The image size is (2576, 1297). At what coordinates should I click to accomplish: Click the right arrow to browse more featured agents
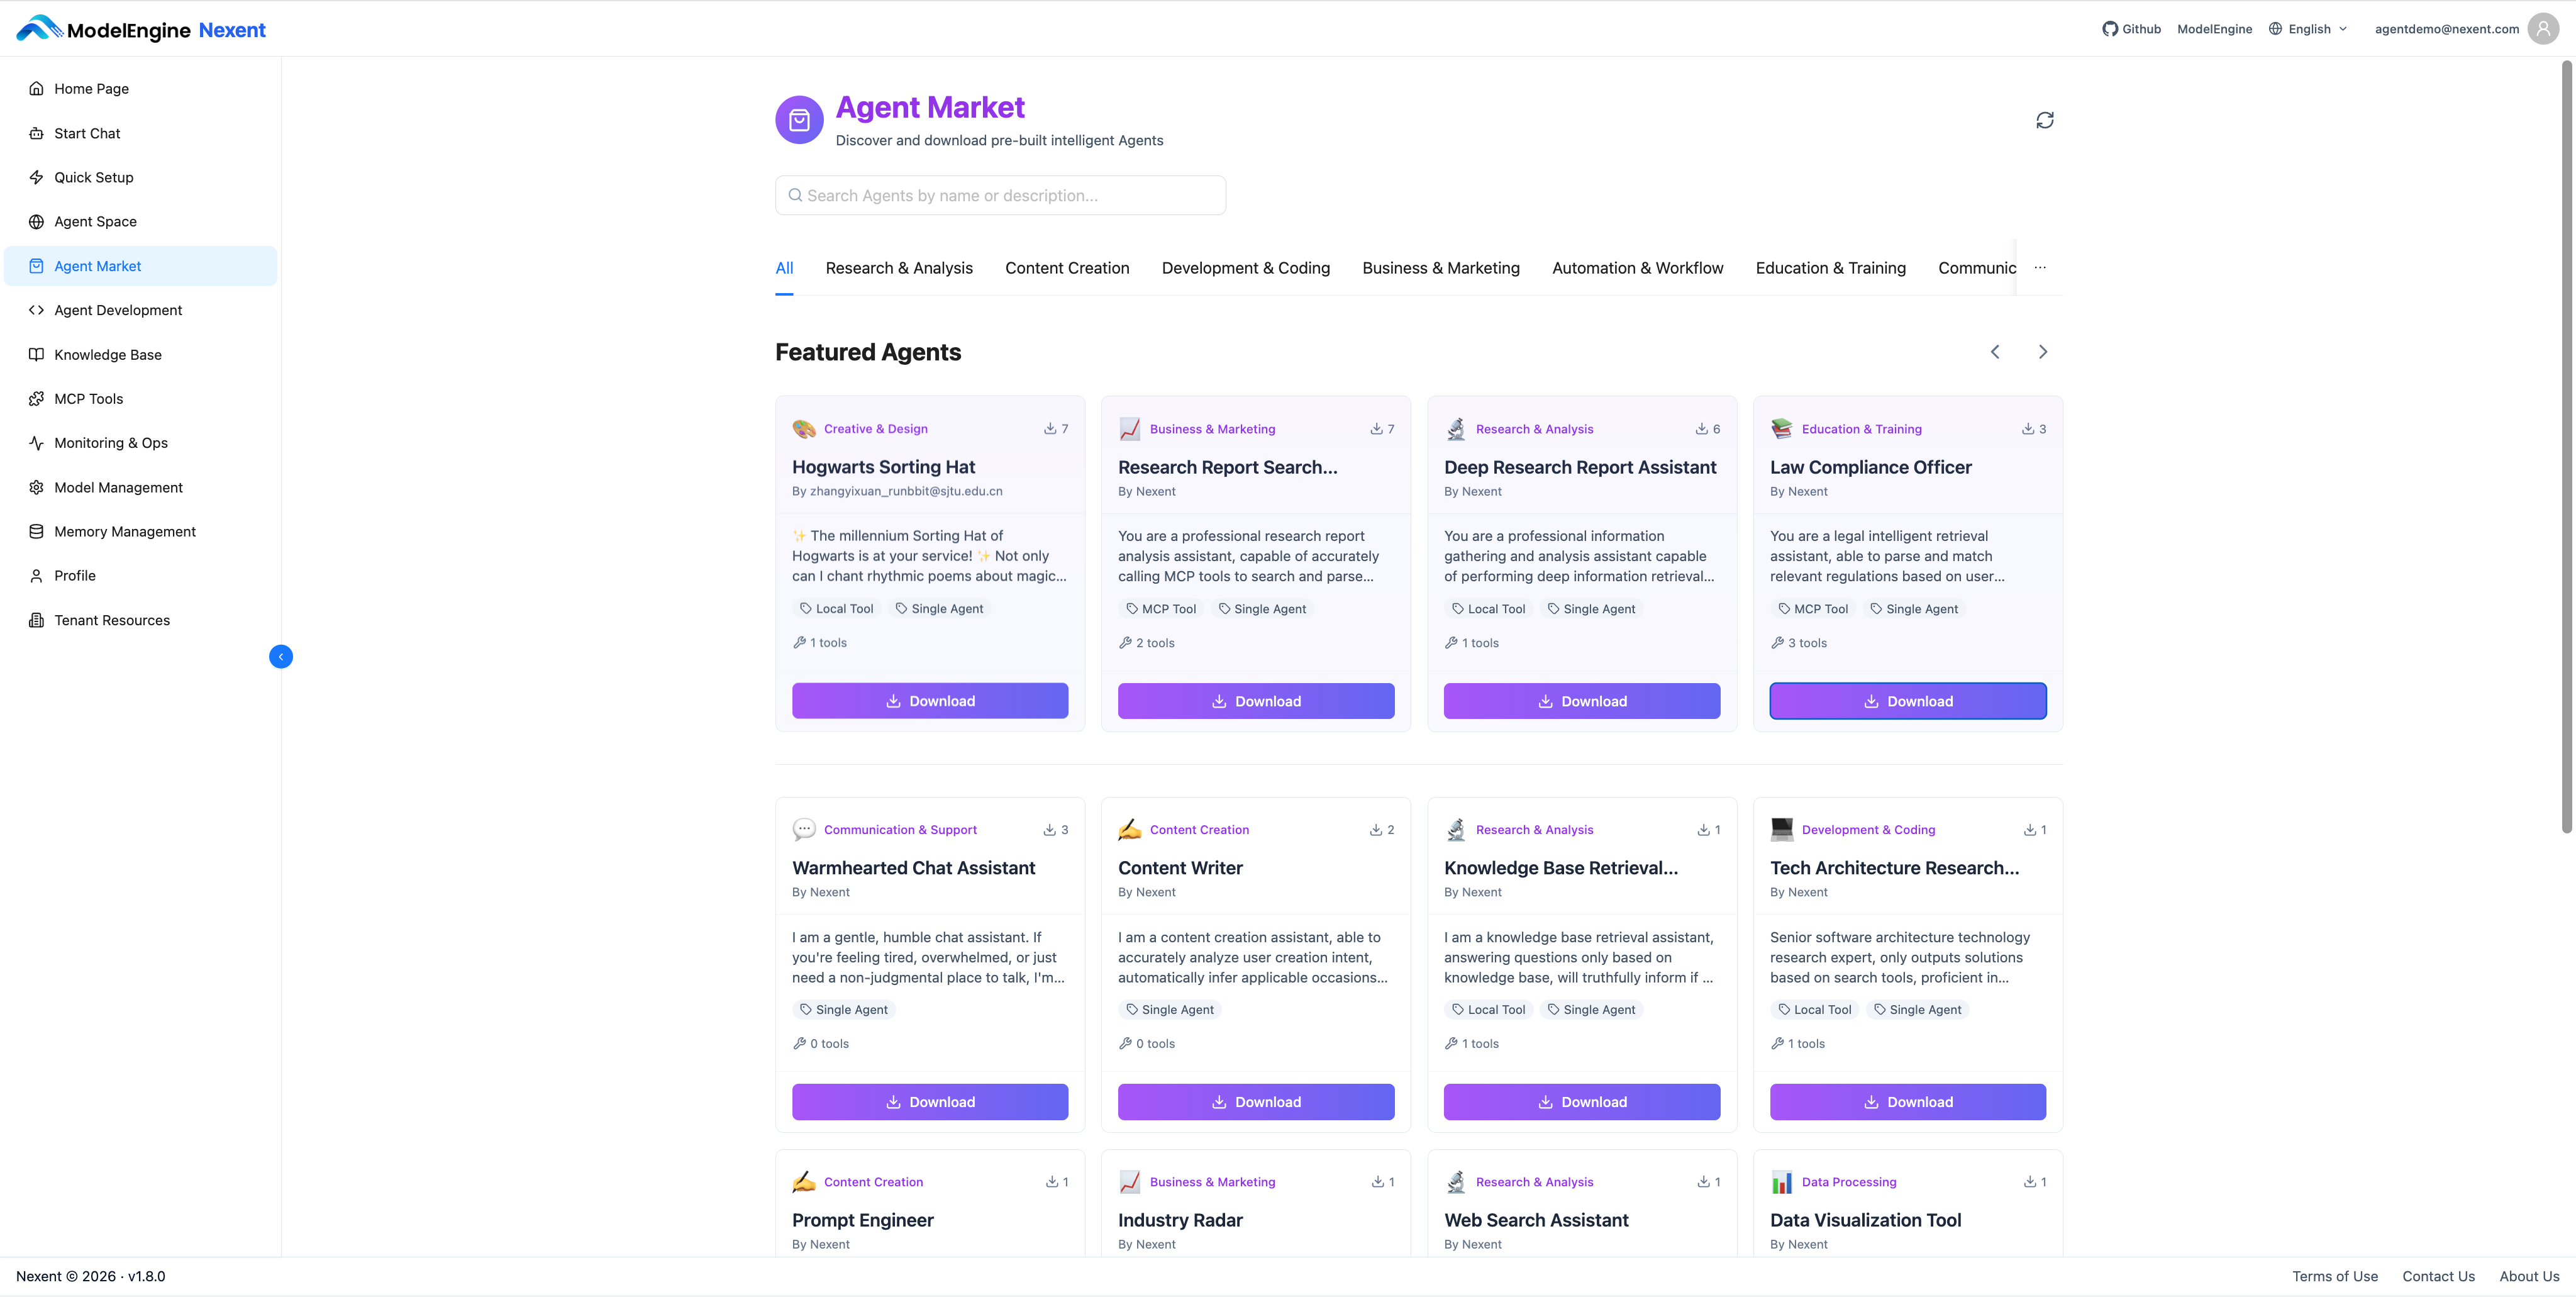[2042, 351]
